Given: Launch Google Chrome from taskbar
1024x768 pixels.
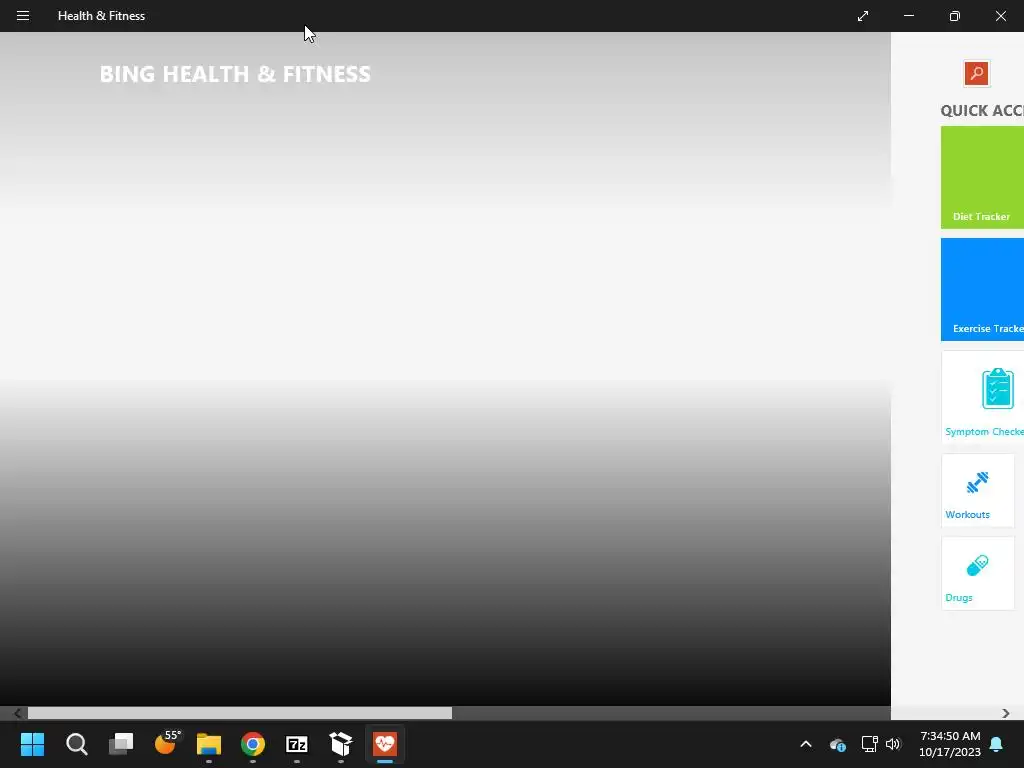Looking at the screenshot, I should coord(253,744).
